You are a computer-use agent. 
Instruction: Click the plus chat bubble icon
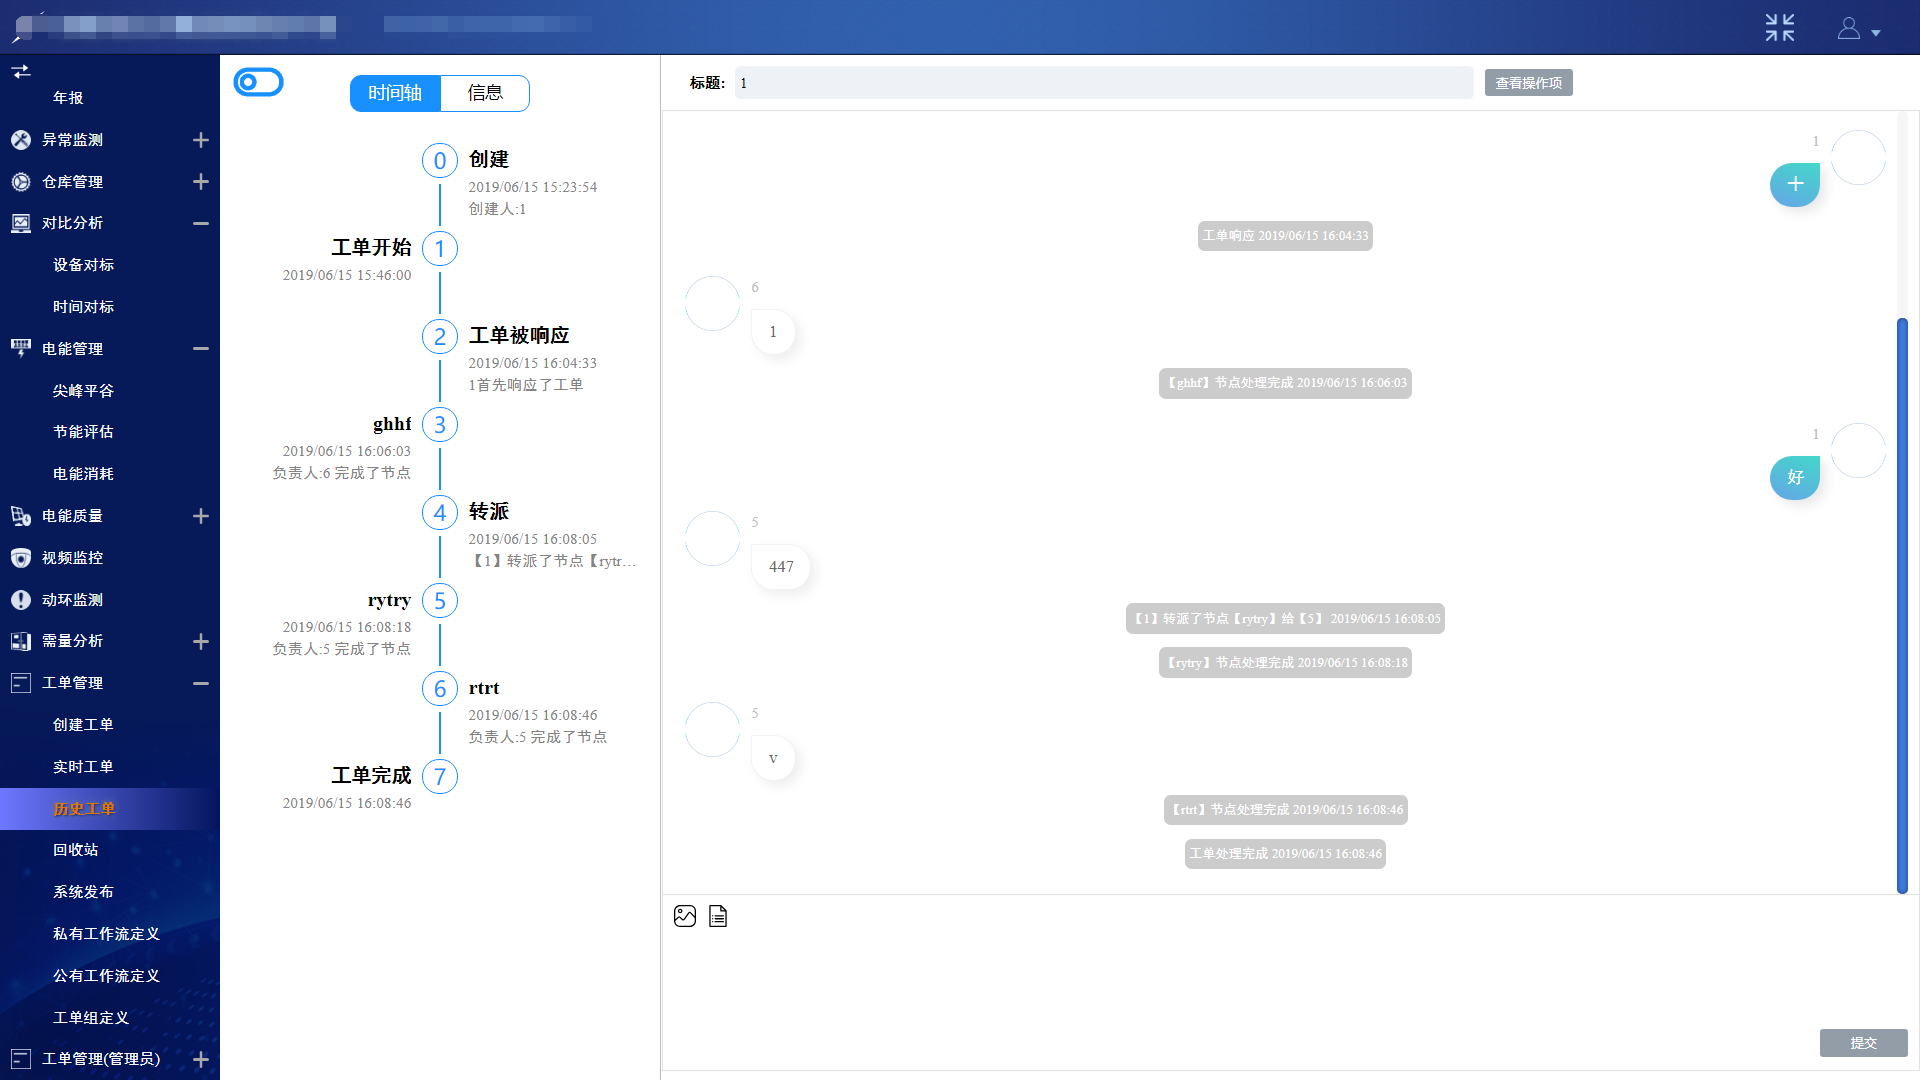click(x=1795, y=184)
